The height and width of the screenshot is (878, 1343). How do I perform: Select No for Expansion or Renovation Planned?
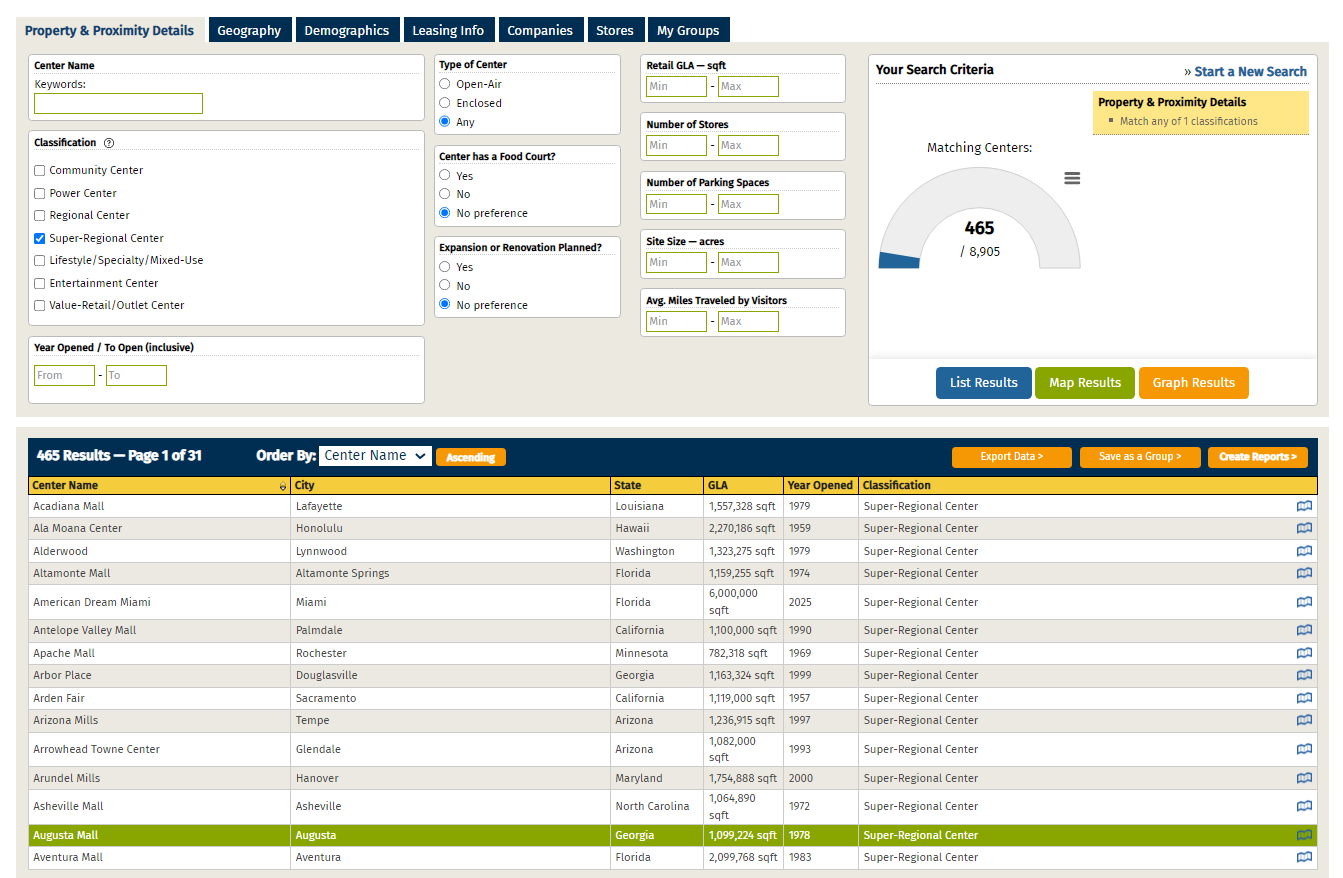pyautogui.click(x=445, y=286)
